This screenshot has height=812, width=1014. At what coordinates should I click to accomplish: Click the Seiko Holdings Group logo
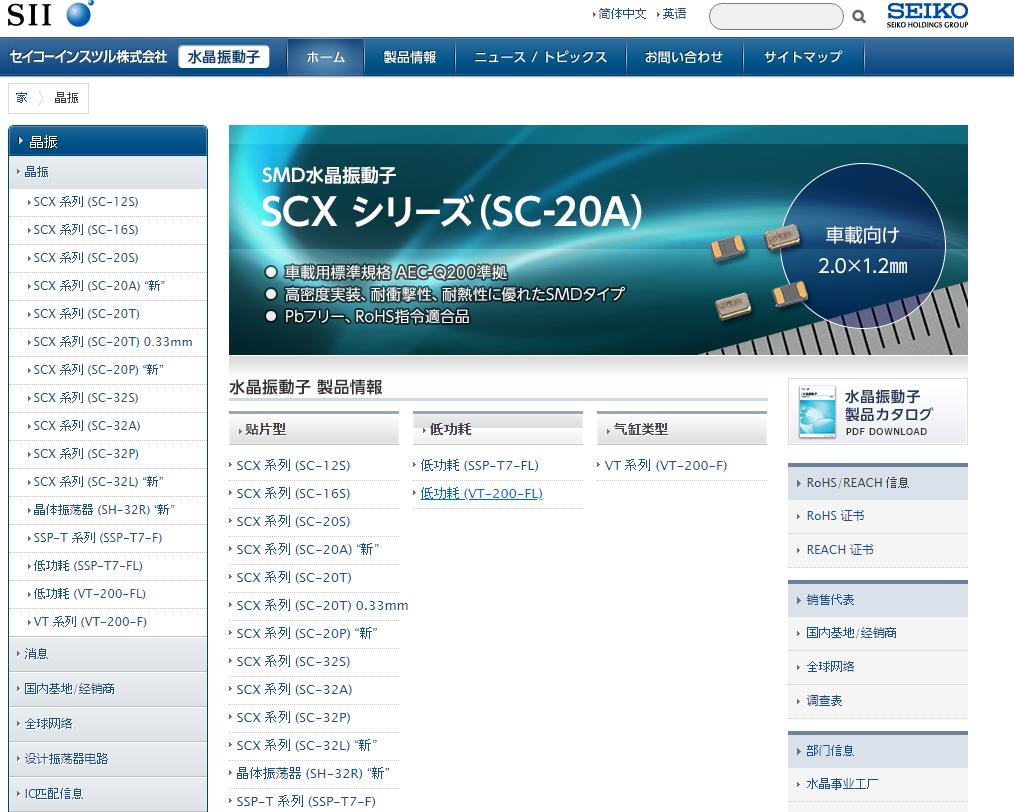click(x=927, y=15)
